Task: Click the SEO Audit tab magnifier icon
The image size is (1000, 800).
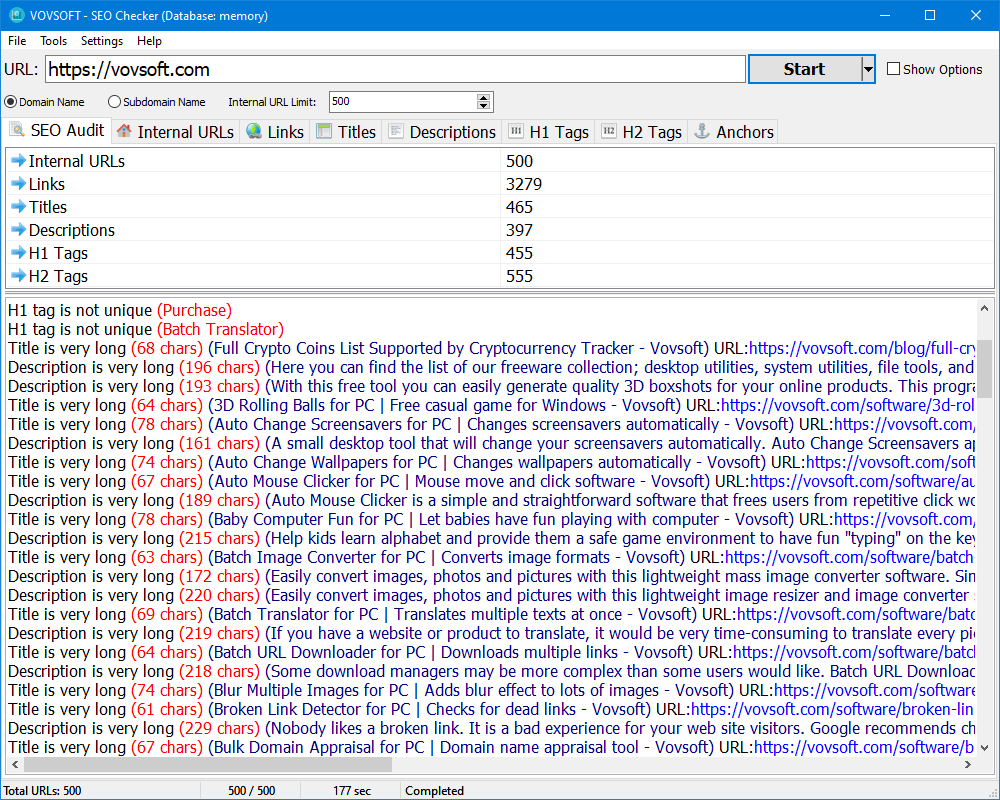Action: pyautogui.click(x=17, y=130)
